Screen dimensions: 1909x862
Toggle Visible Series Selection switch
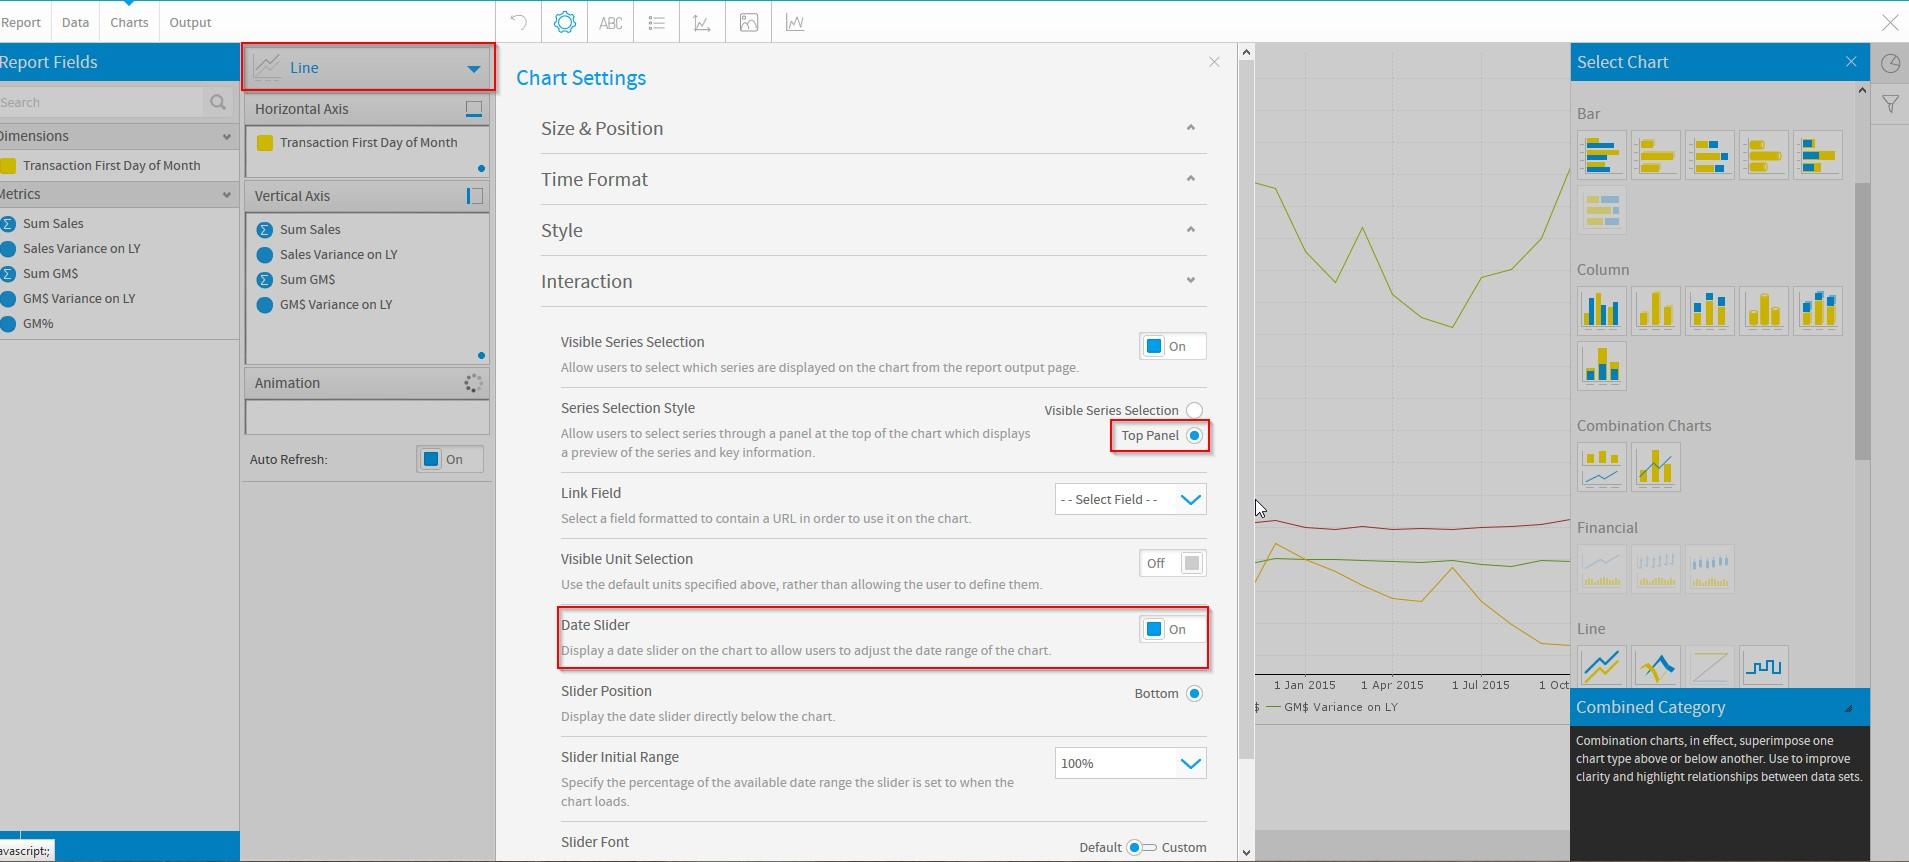[x=1173, y=346]
